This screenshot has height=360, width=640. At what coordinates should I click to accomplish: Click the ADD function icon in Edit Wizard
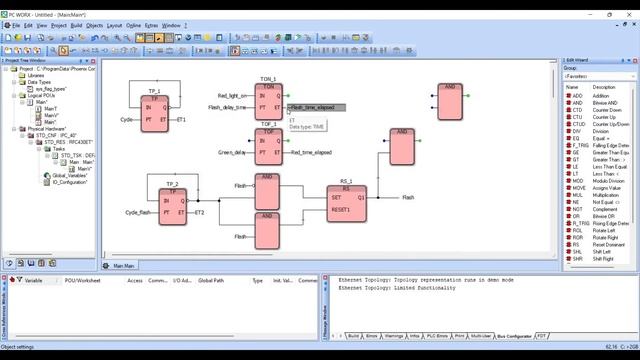pyautogui.click(x=569, y=96)
